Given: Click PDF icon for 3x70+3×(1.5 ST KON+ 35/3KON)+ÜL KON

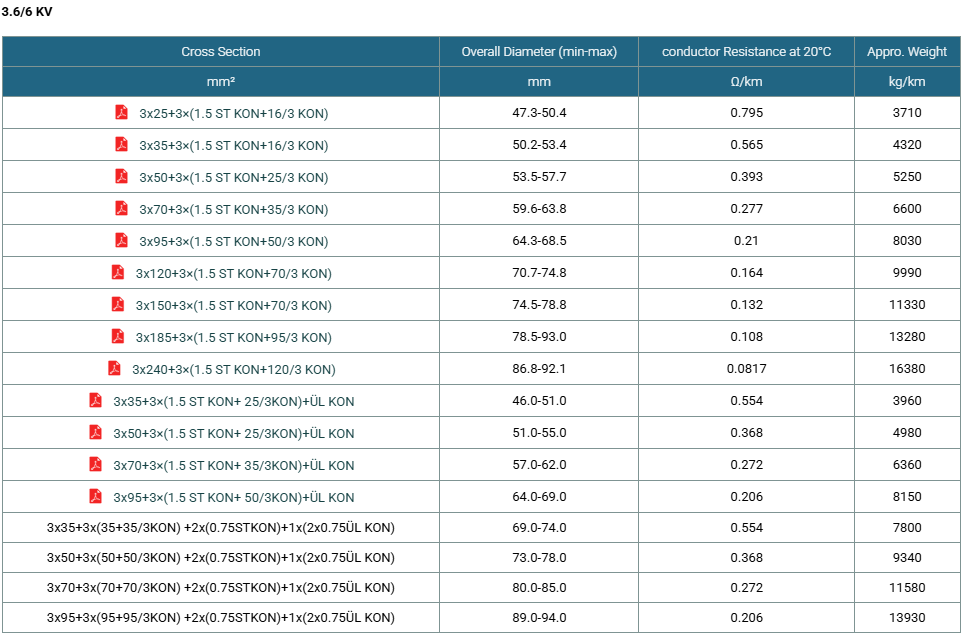Looking at the screenshot, I should [x=95, y=464].
